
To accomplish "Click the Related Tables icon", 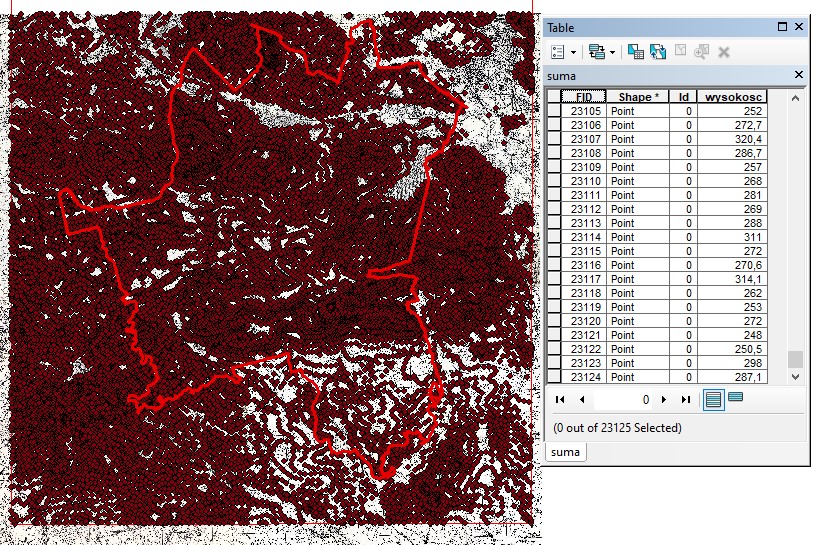I will point(596,51).
